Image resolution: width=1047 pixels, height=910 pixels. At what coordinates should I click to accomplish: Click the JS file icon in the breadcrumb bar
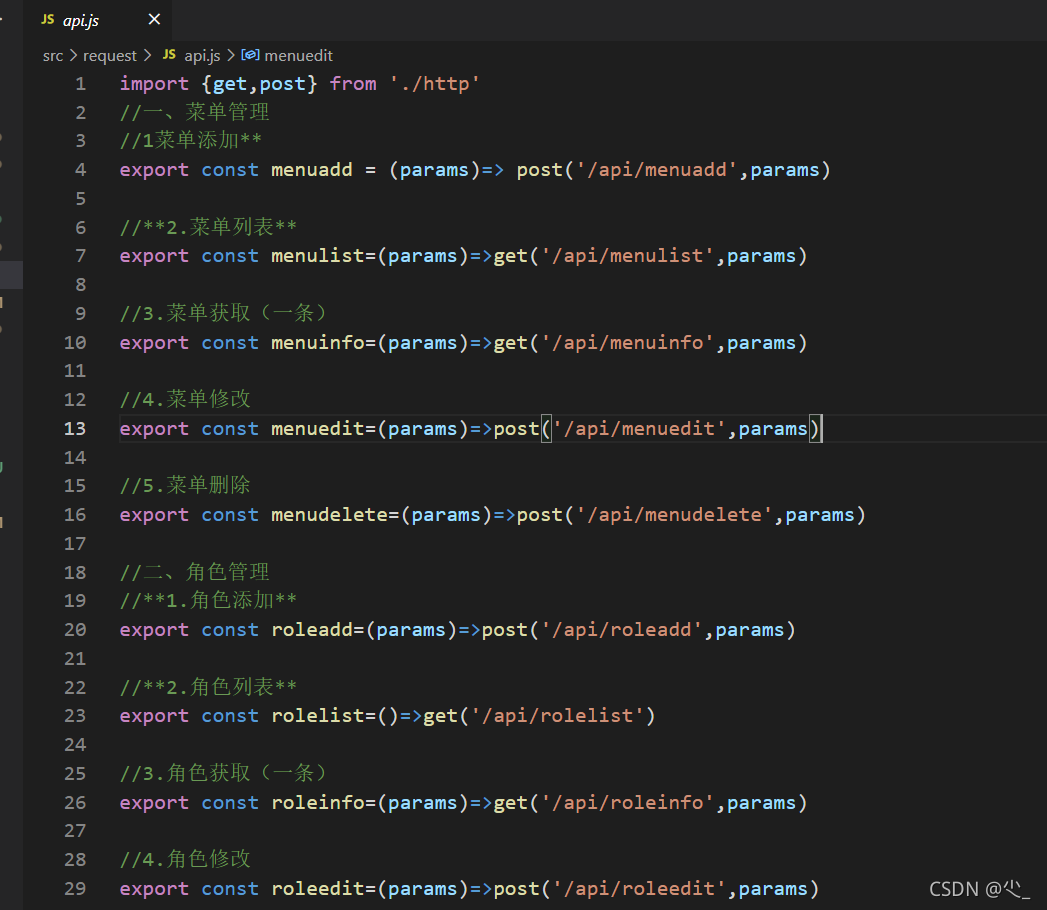(x=168, y=55)
